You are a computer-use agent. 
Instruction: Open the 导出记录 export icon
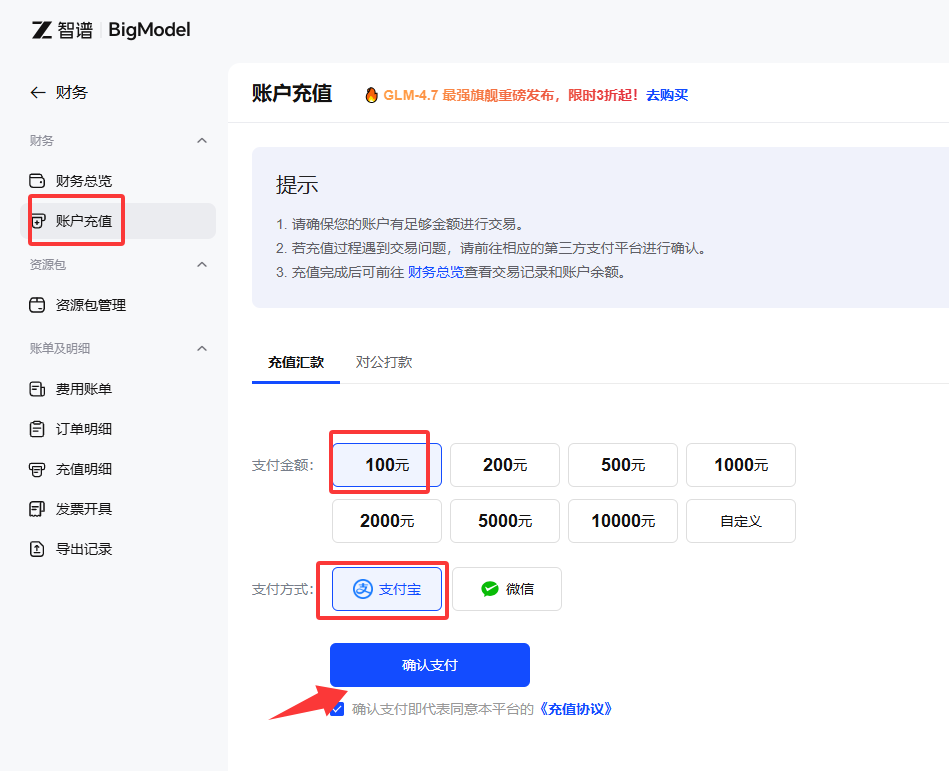[38, 549]
